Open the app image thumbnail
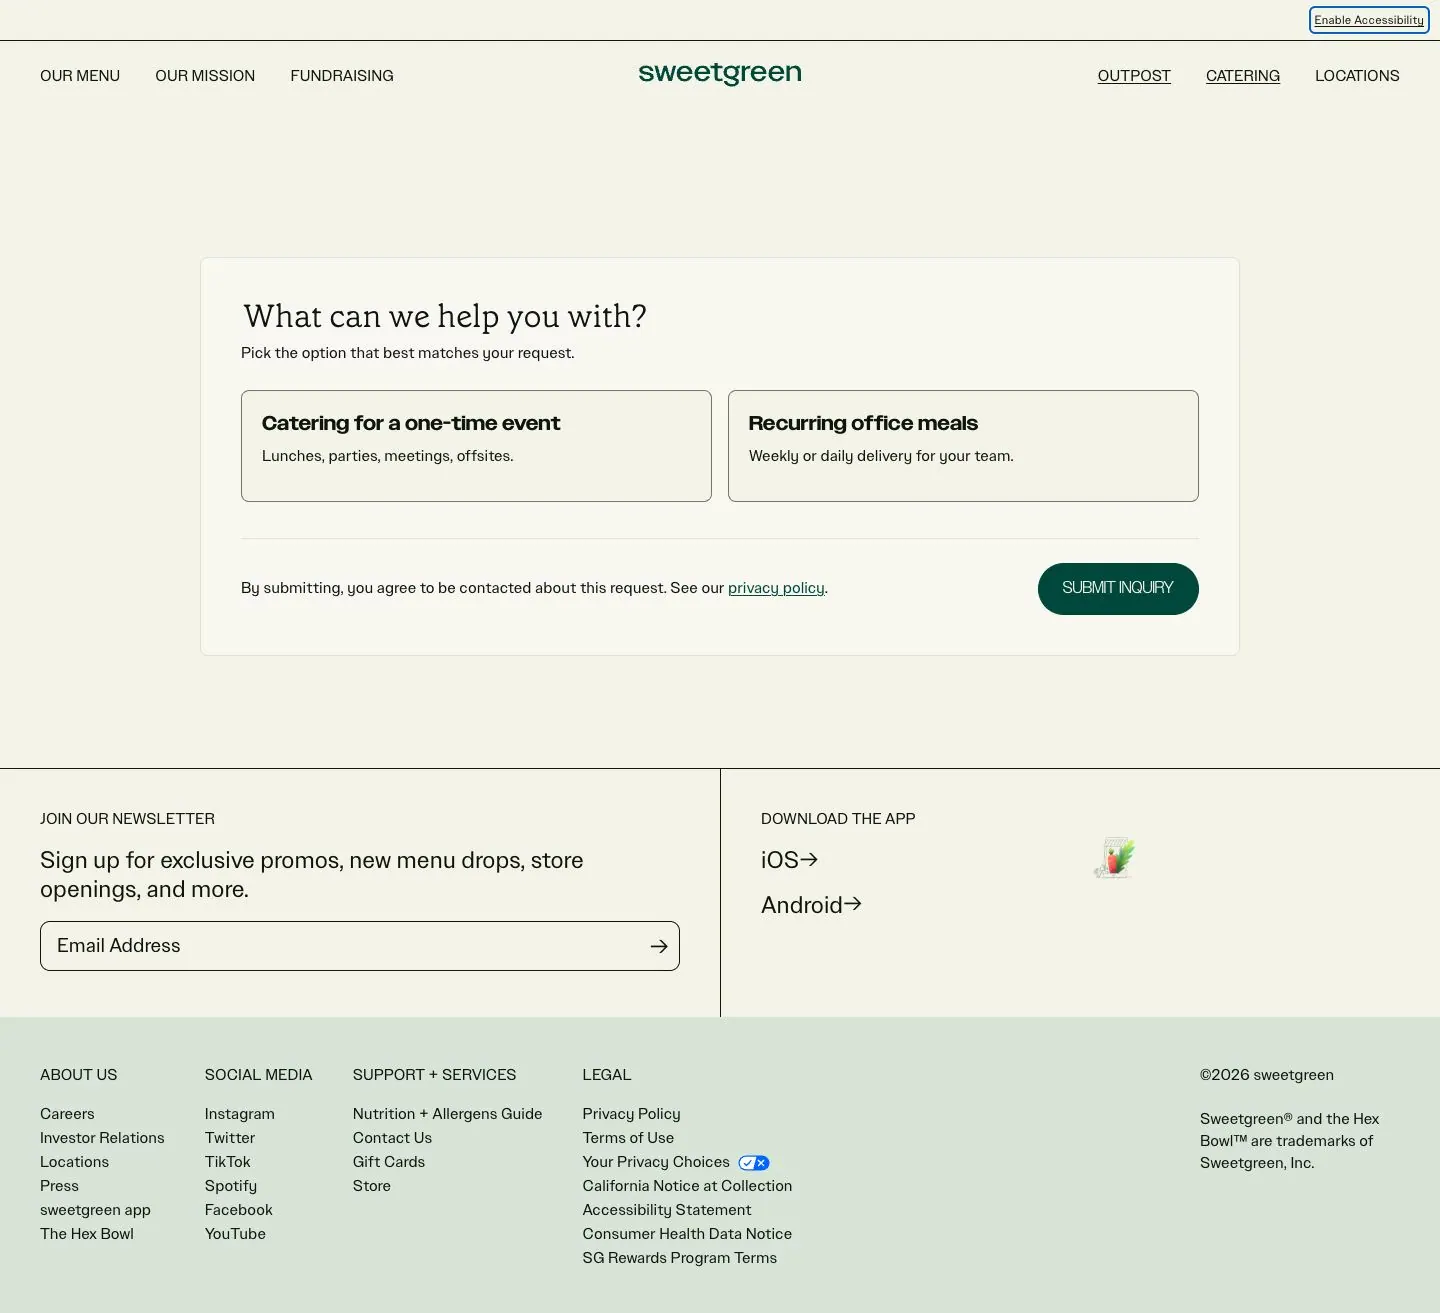 pos(1114,858)
